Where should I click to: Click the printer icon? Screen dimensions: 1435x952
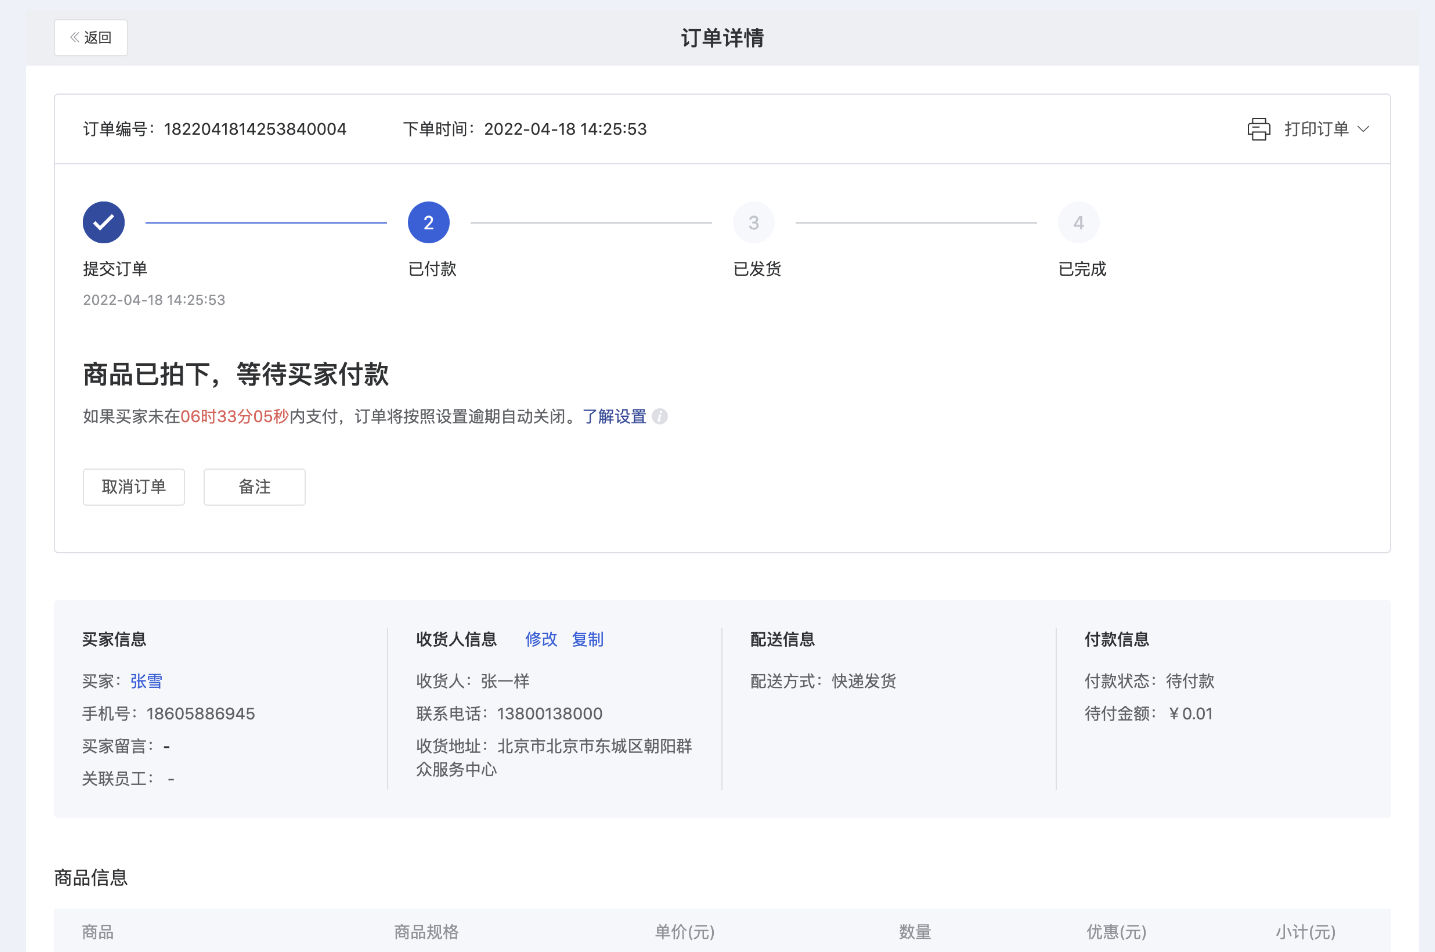click(x=1259, y=129)
